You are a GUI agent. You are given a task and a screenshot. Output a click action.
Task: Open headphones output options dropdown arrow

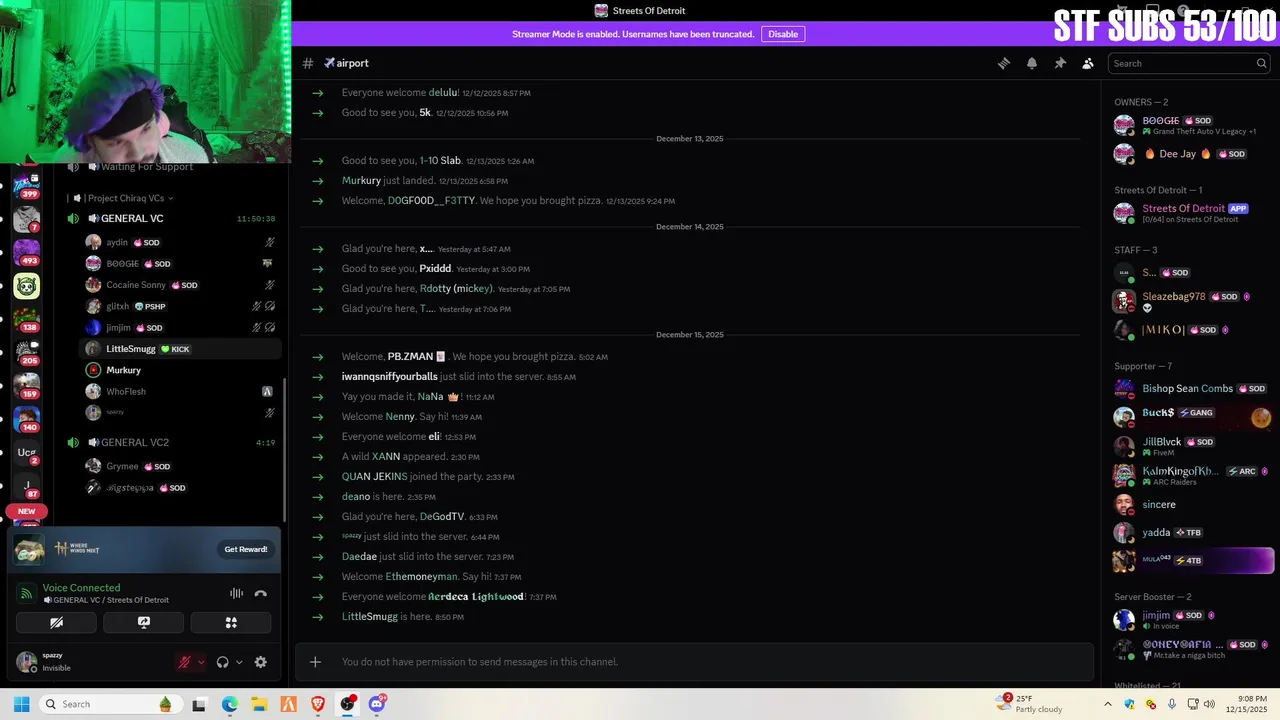[x=239, y=662]
